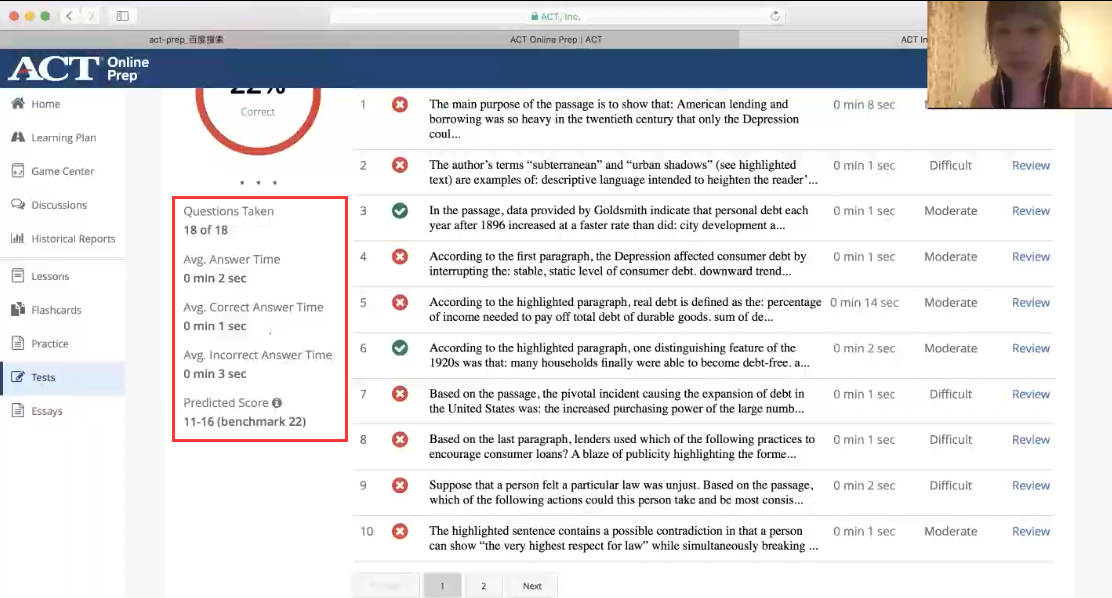Review question 9 about unjust law
The height and width of the screenshot is (598, 1112).
(1030, 485)
